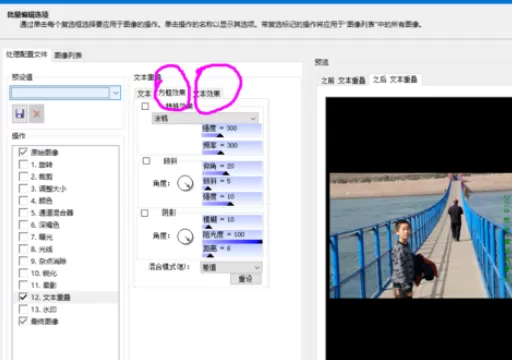This screenshot has width=512, height=360.
Task: Click the angle dial in the 倾斜 section
Action: pos(185,183)
